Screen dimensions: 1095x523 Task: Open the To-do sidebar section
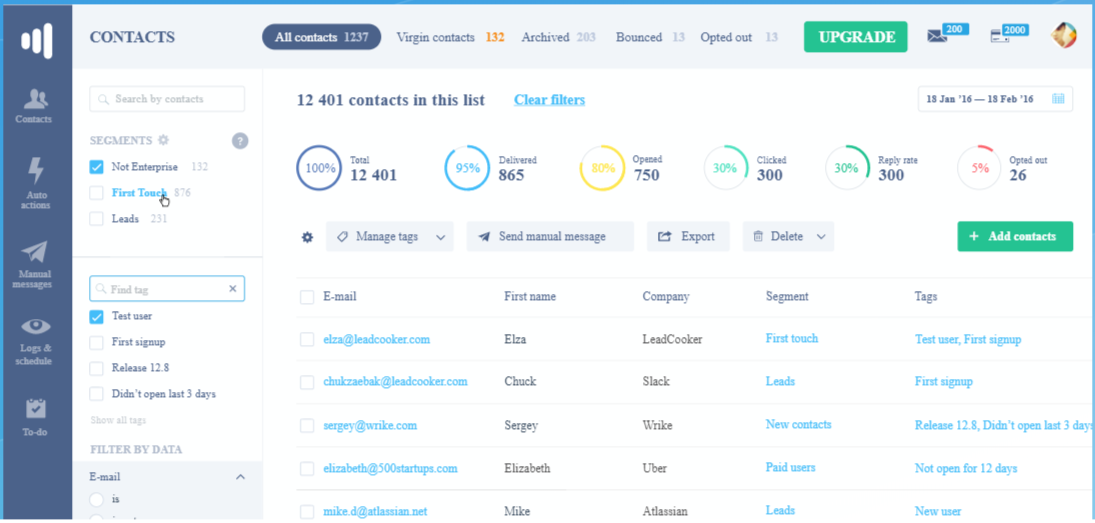[x=36, y=418]
